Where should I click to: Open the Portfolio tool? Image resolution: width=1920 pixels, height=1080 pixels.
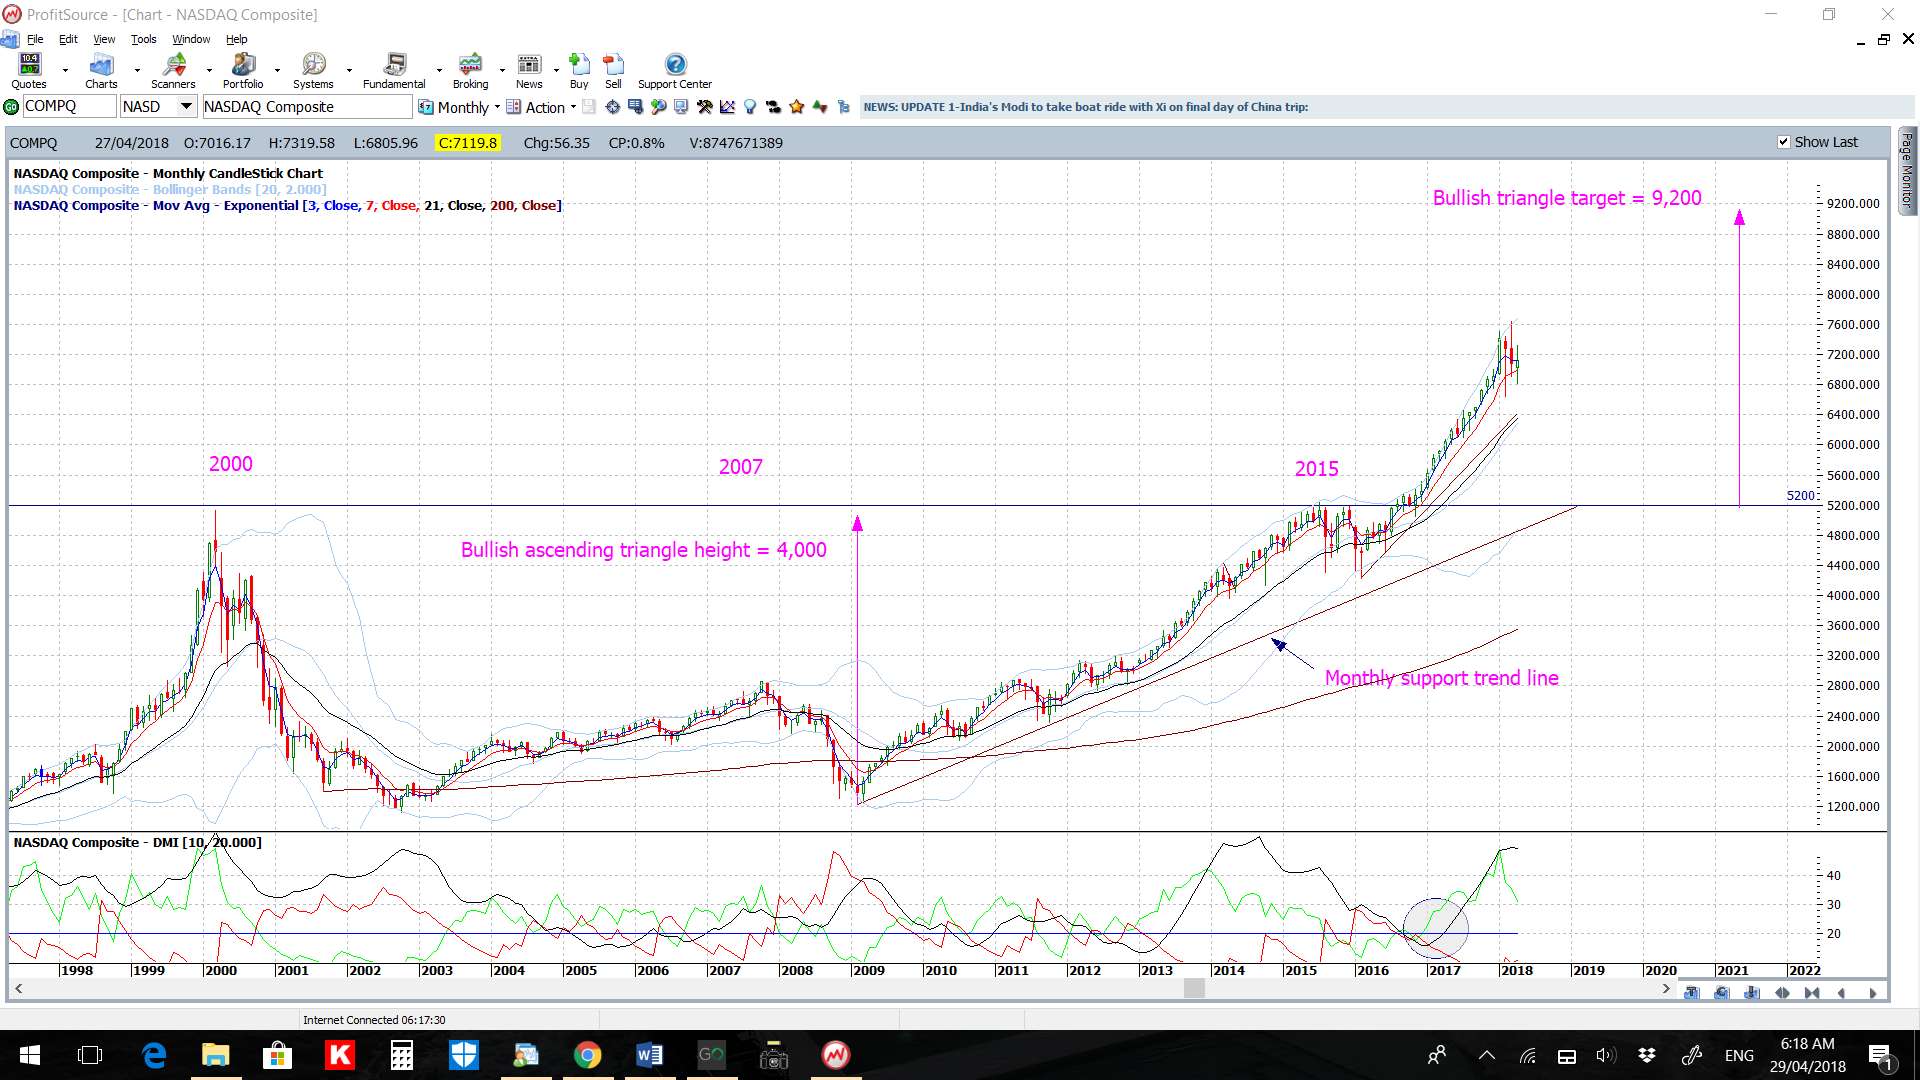[x=243, y=70]
